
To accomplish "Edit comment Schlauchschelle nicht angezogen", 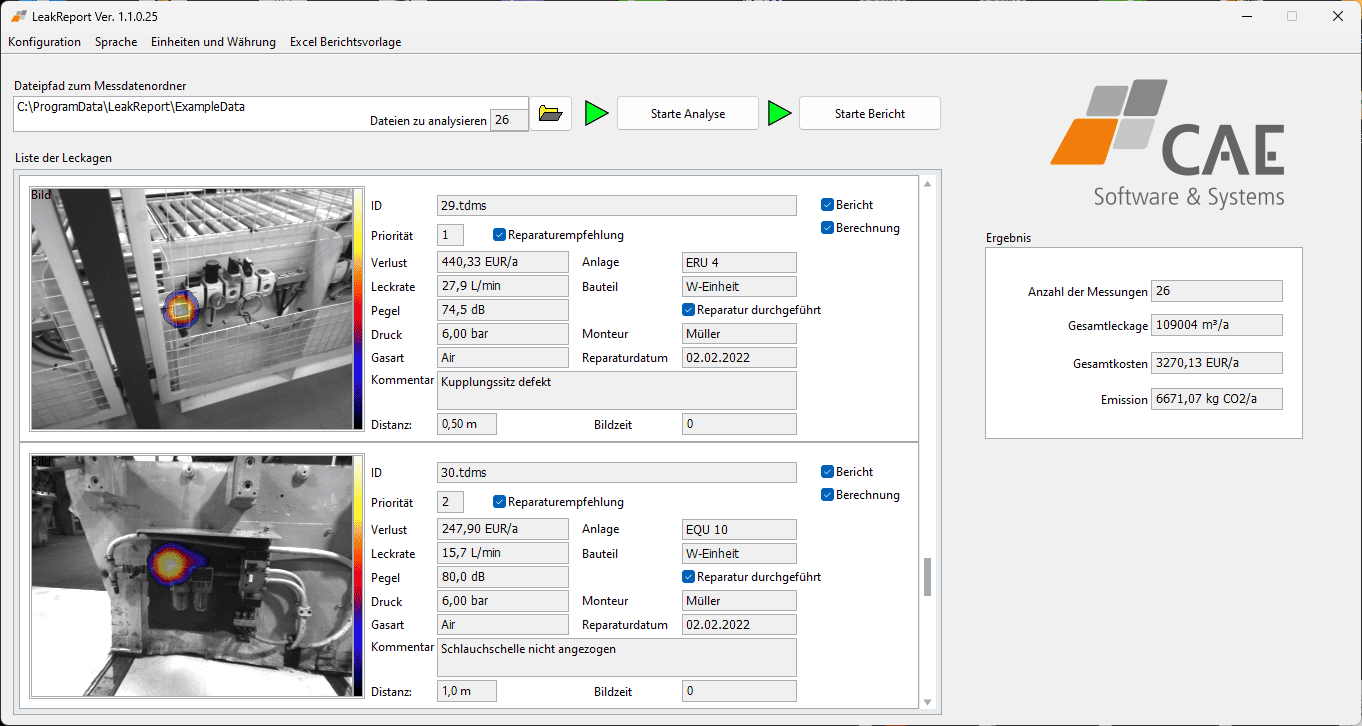I will point(616,657).
